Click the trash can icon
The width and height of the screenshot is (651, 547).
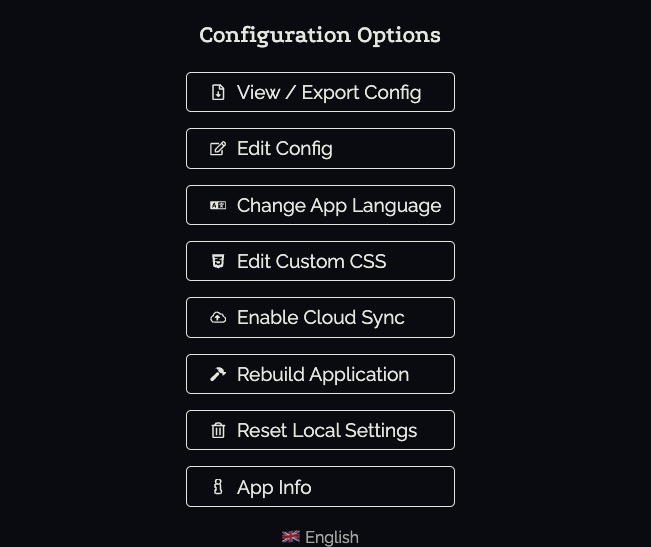(x=218, y=431)
